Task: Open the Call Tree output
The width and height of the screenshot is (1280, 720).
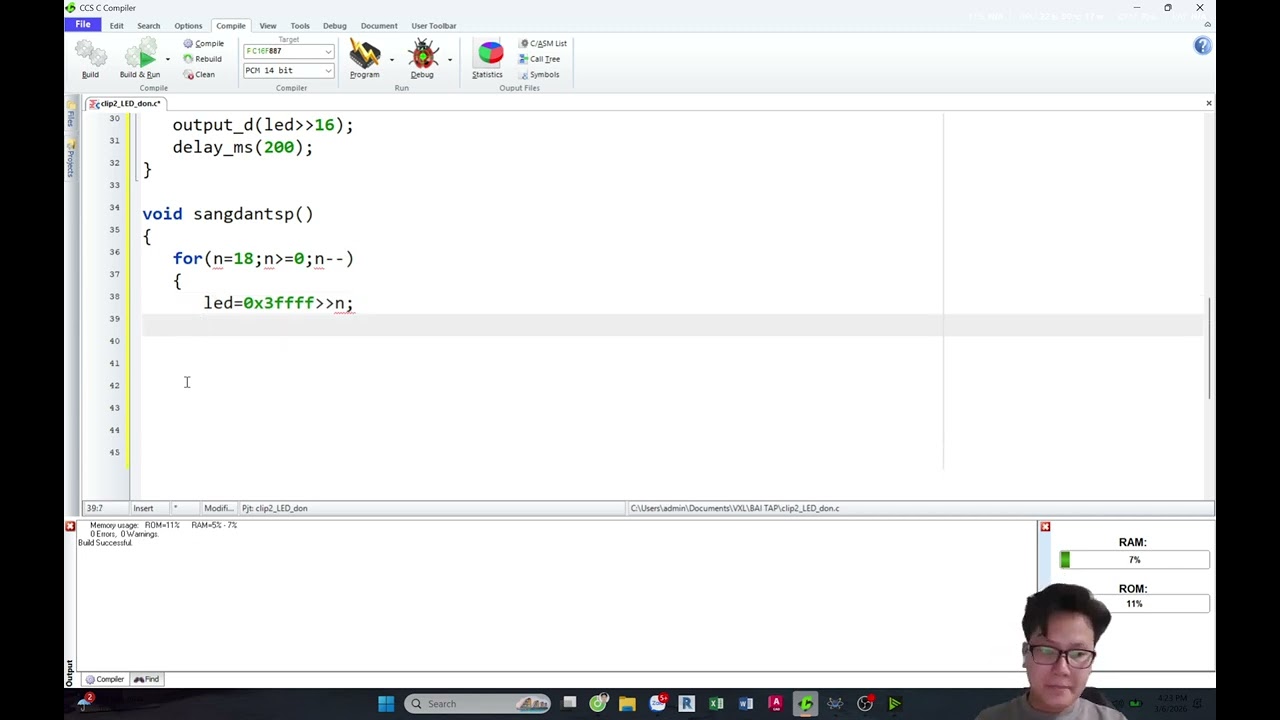Action: [x=539, y=59]
